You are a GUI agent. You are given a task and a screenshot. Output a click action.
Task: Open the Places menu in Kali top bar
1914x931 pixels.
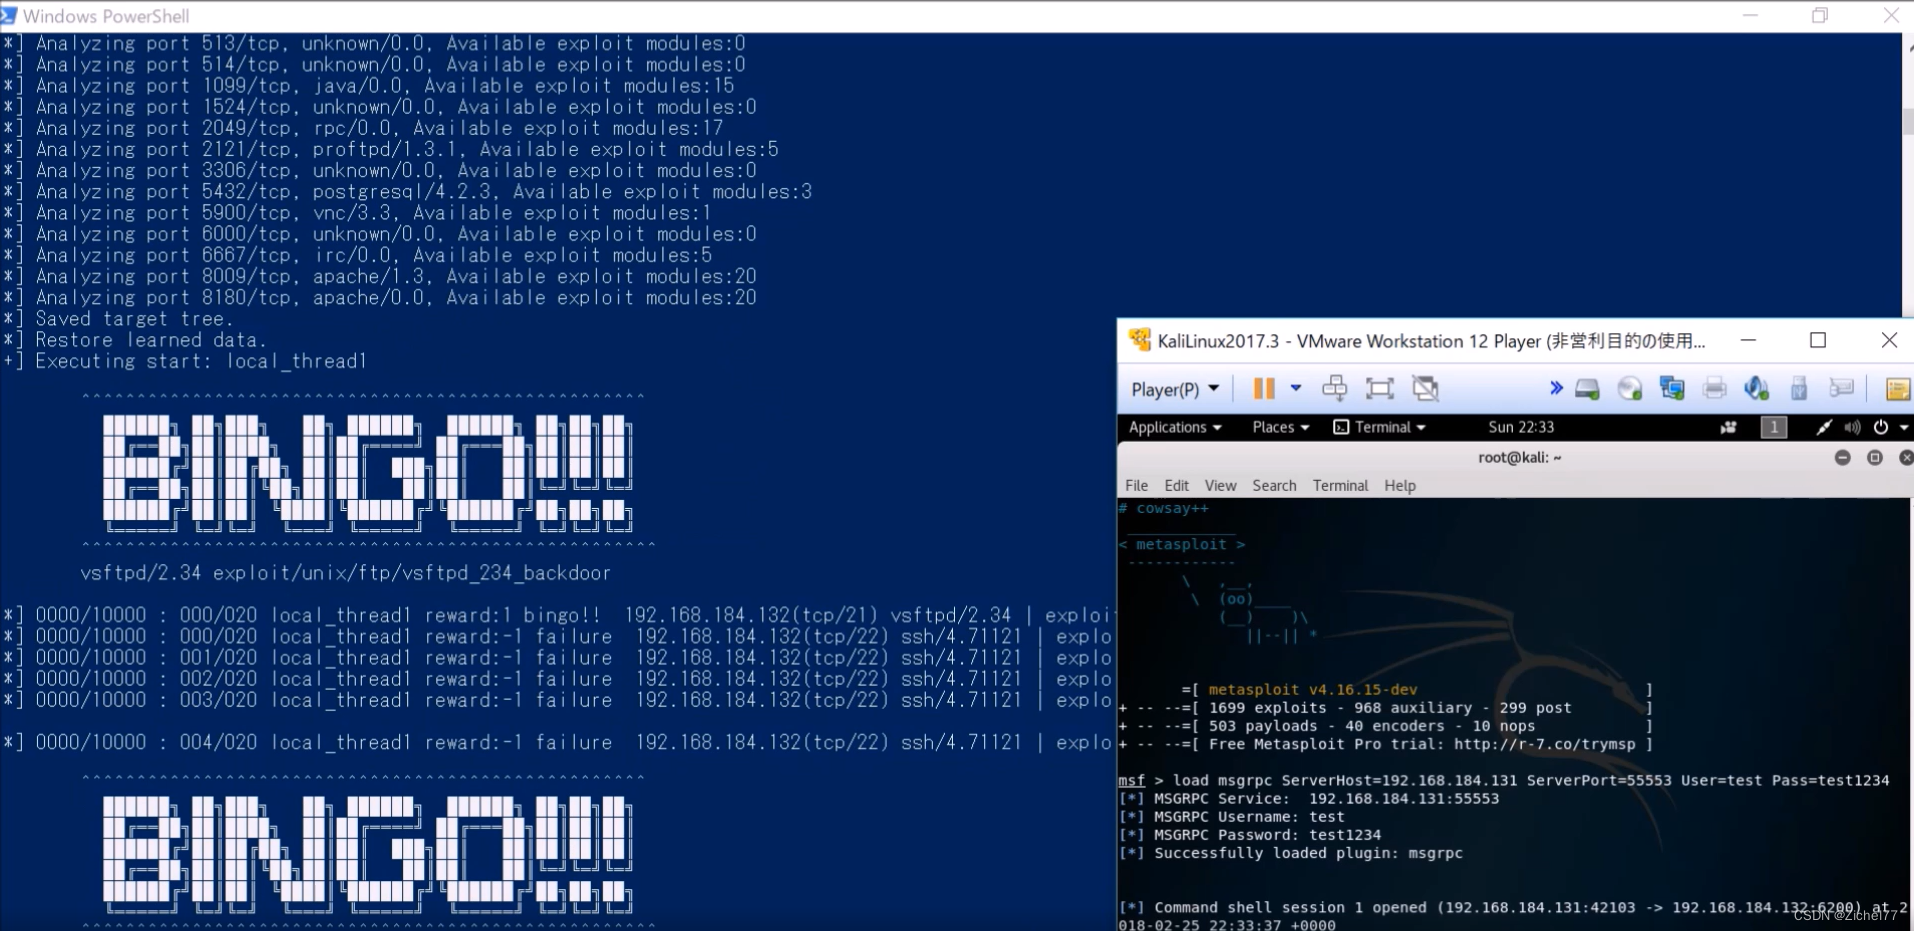tap(1281, 427)
